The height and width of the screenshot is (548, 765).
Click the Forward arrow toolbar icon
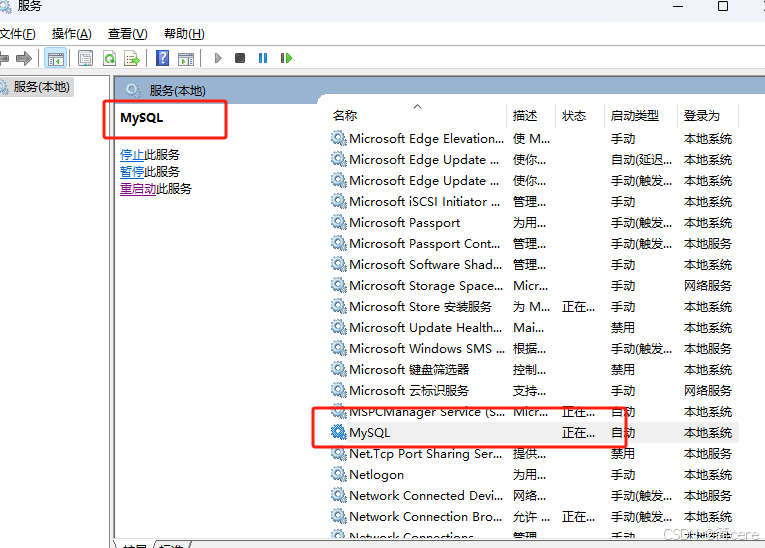click(23, 59)
